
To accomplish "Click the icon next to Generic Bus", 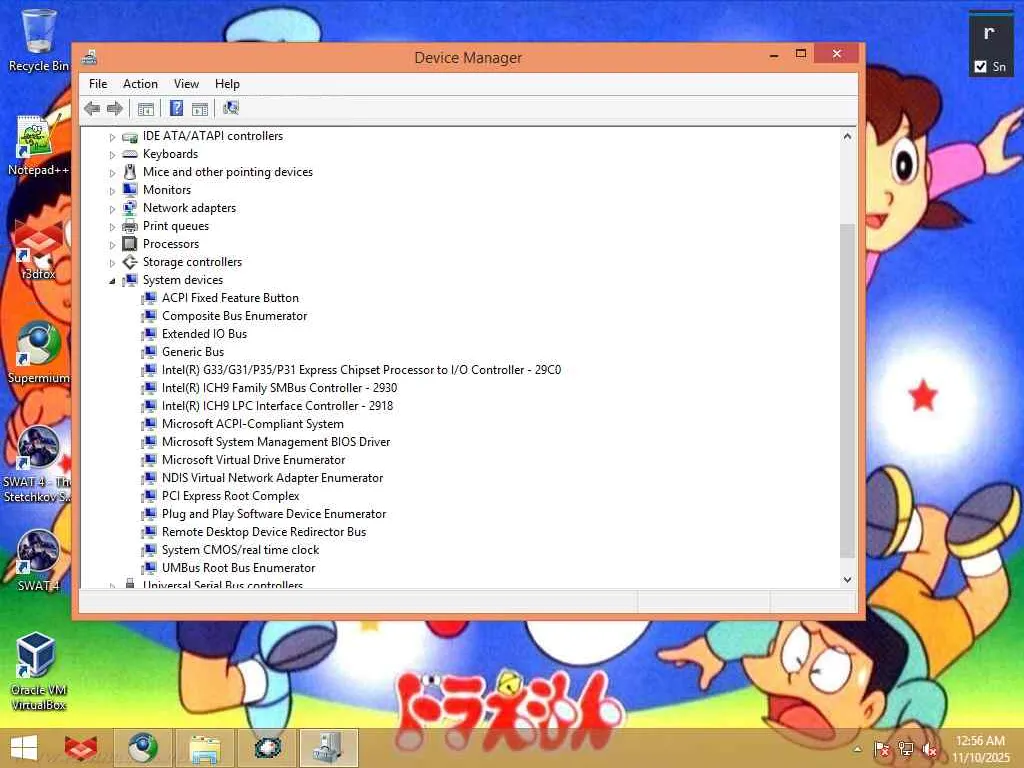I will [x=150, y=352].
